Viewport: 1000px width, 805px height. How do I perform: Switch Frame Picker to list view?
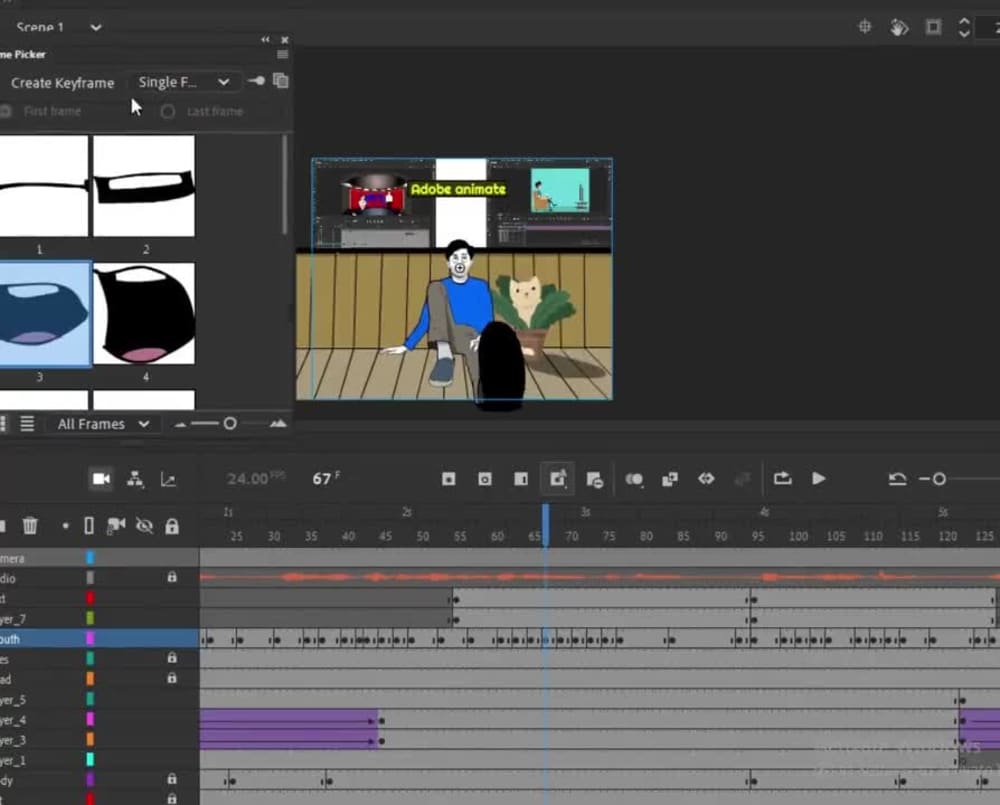[27, 424]
